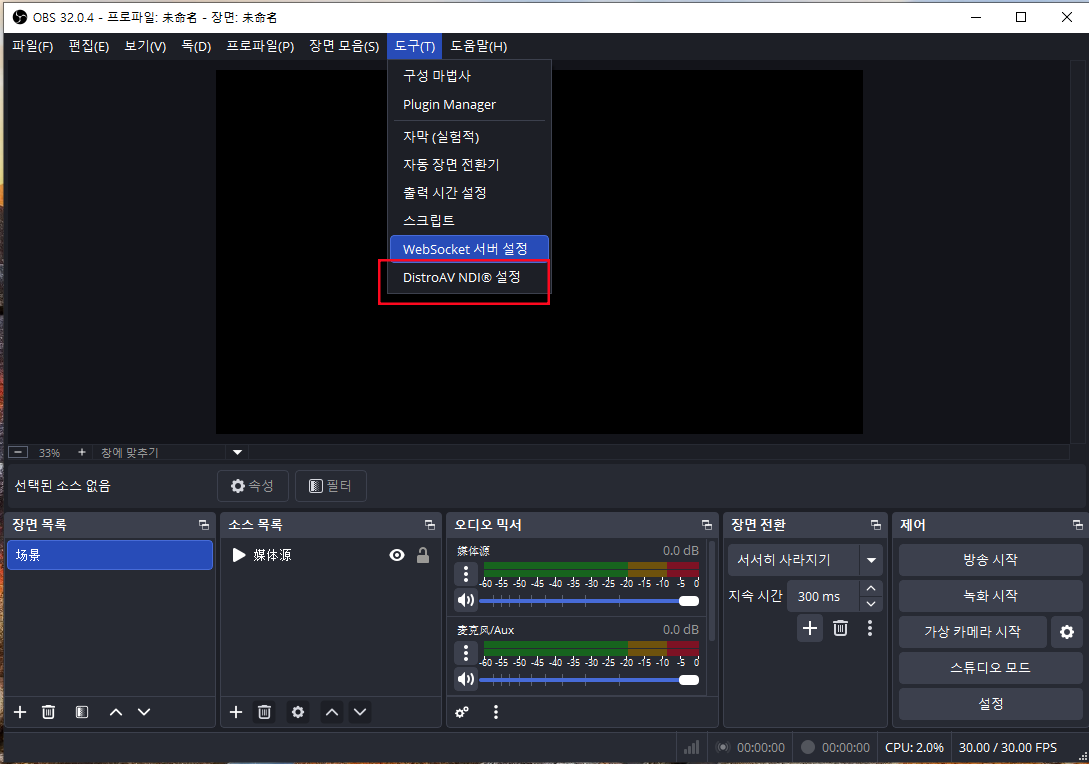
Task: Increase transition duration with up arrow
Action: pos(872,589)
